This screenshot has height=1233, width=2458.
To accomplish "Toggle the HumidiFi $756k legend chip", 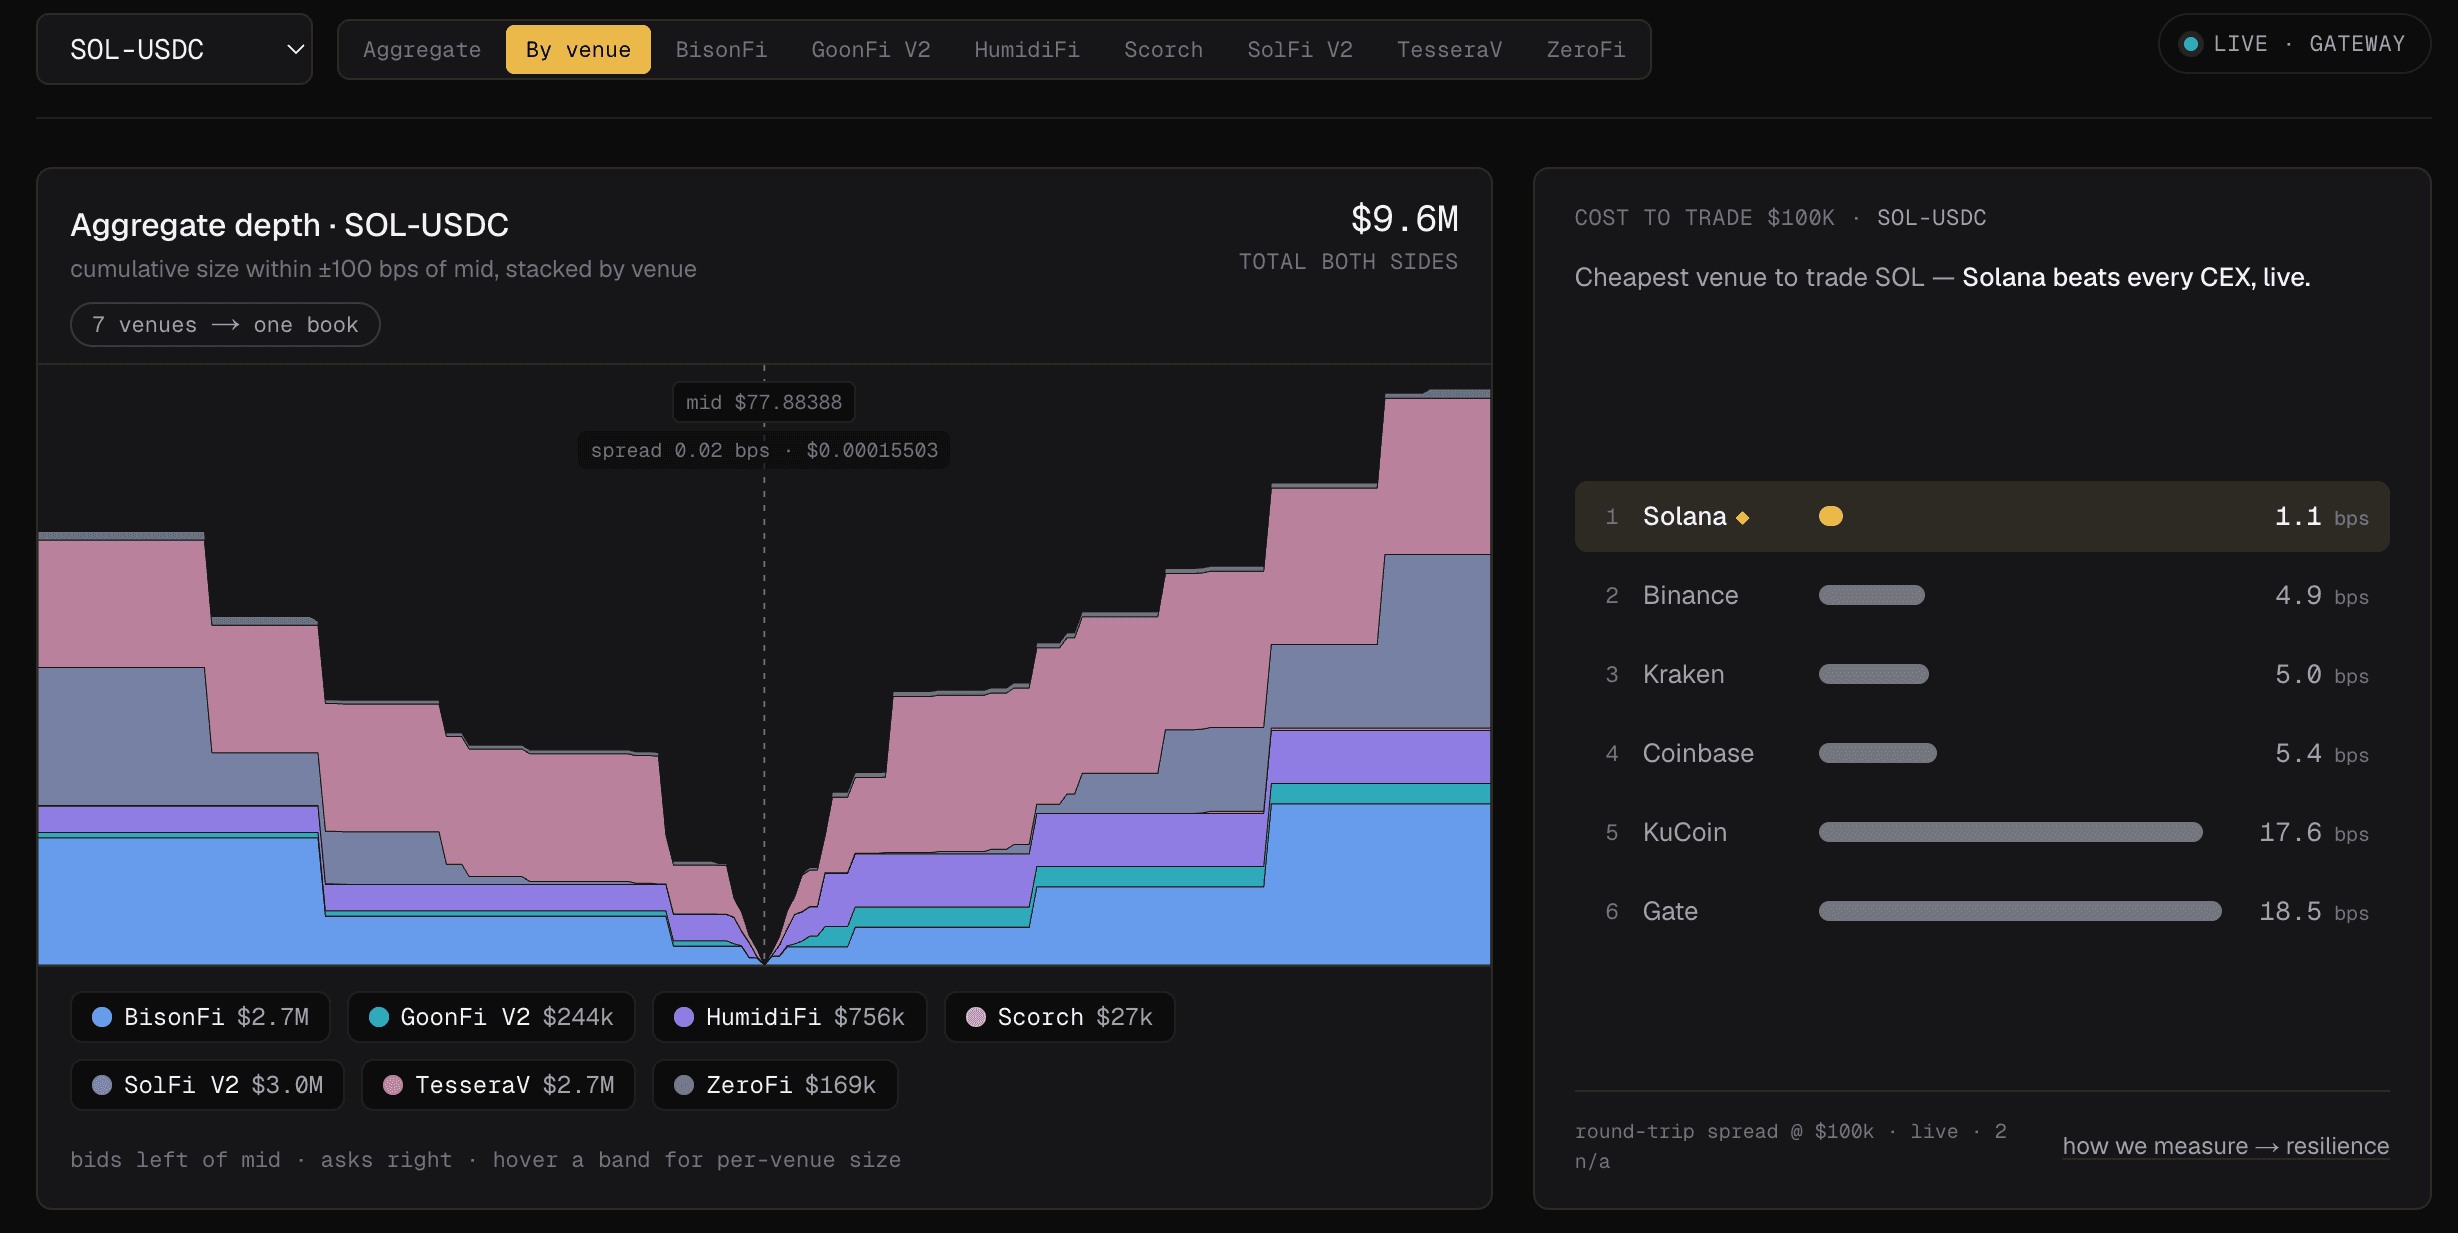I will coord(789,1017).
